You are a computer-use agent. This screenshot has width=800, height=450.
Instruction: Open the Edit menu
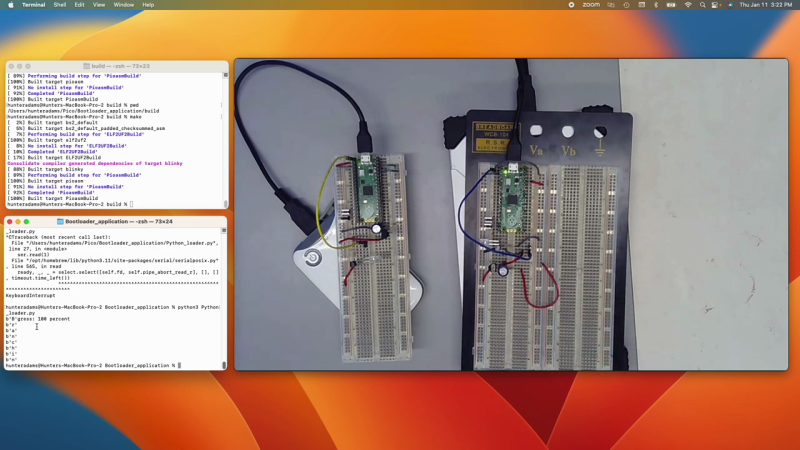[80, 5]
